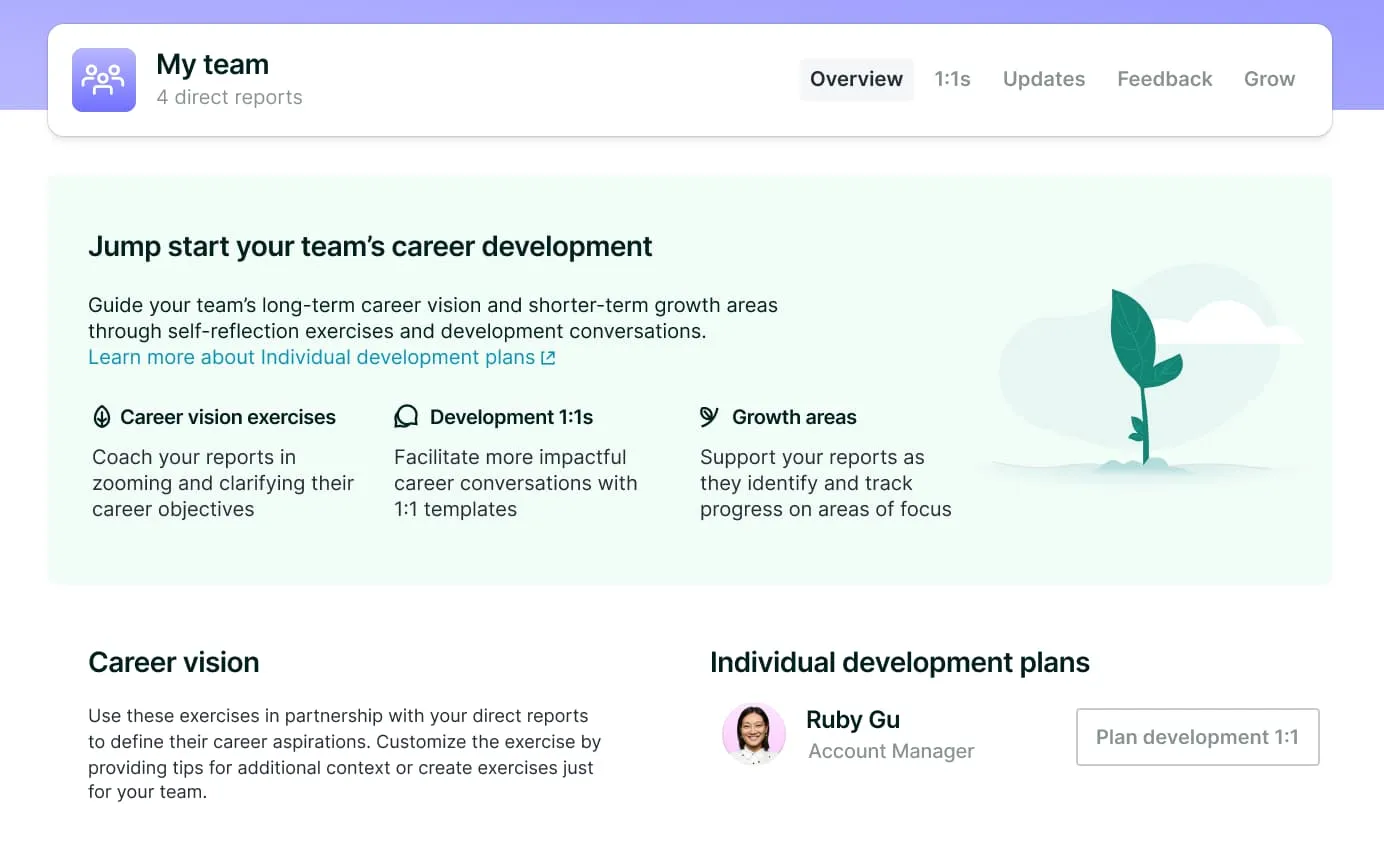Click the Career vision exercises leaf icon
Viewport: 1384px width, 856px height.
[101, 417]
